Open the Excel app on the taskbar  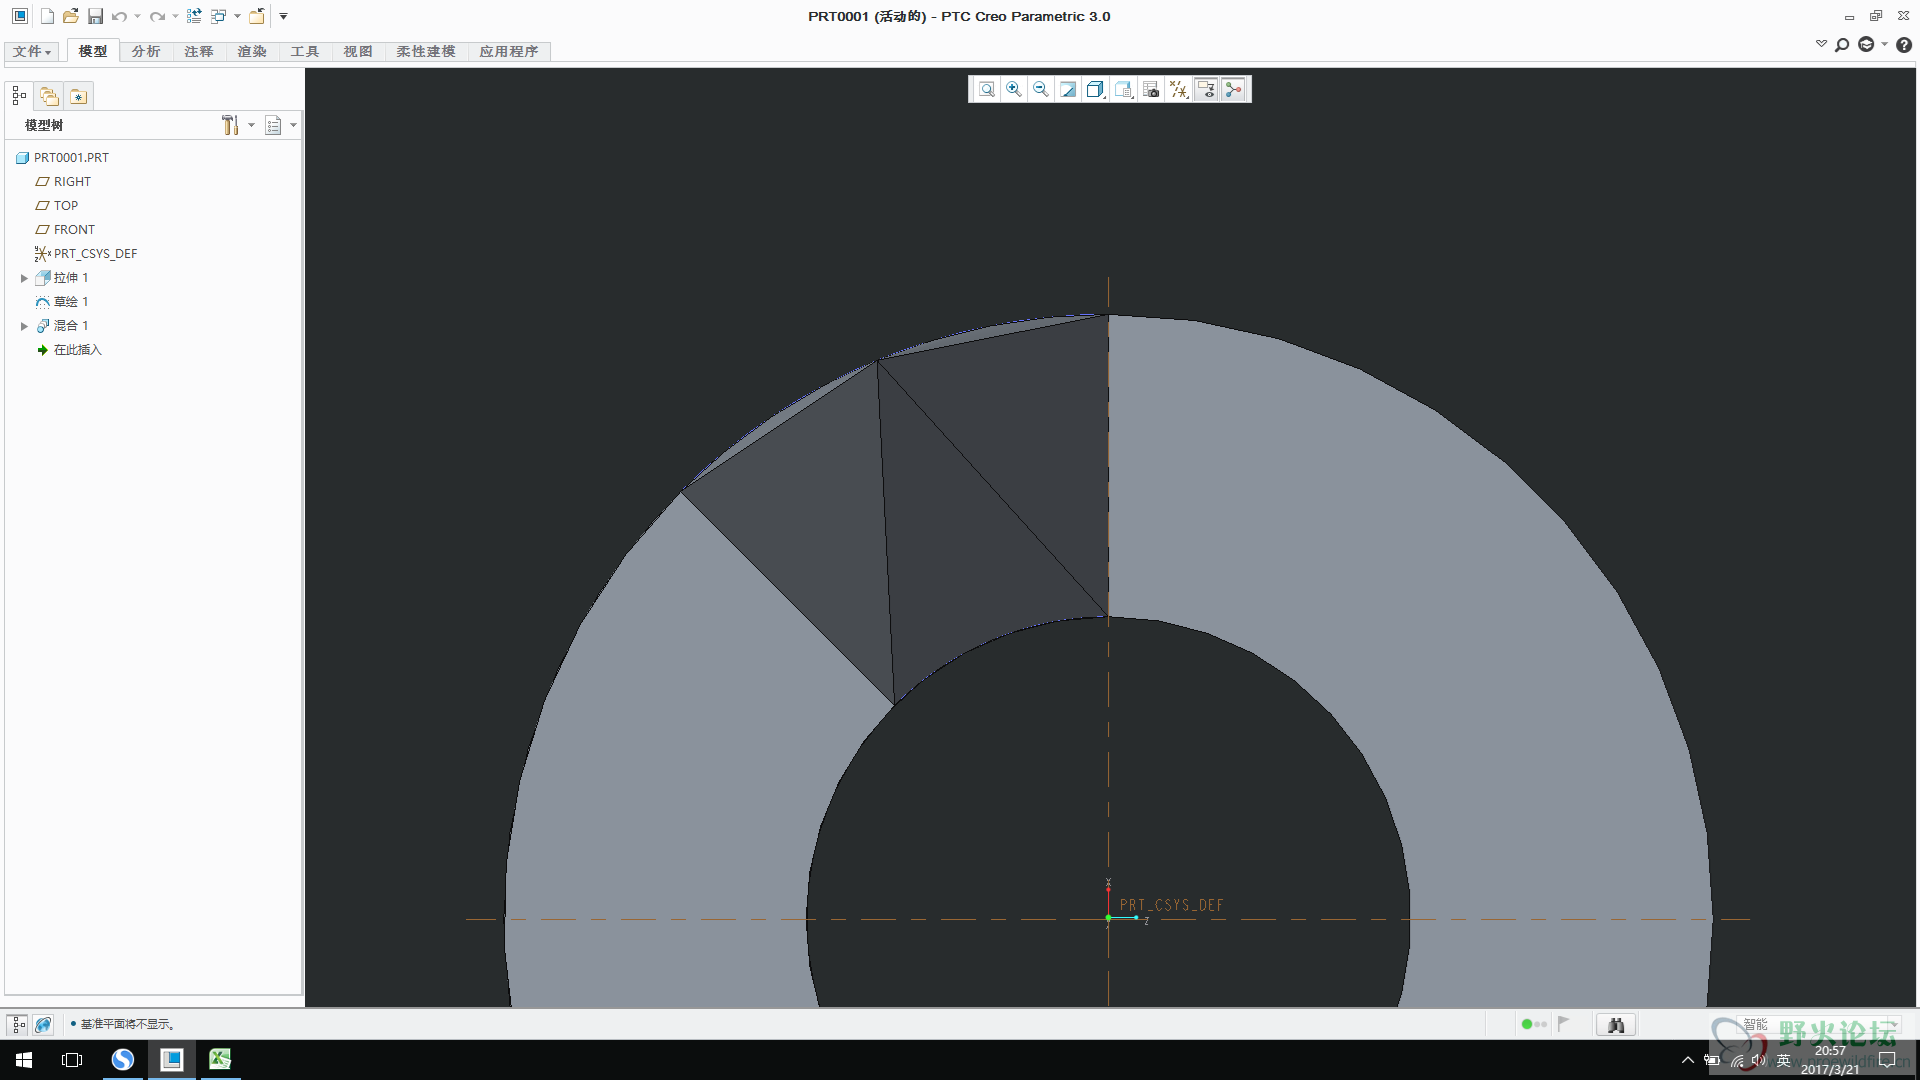pyautogui.click(x=220, y=1059)
